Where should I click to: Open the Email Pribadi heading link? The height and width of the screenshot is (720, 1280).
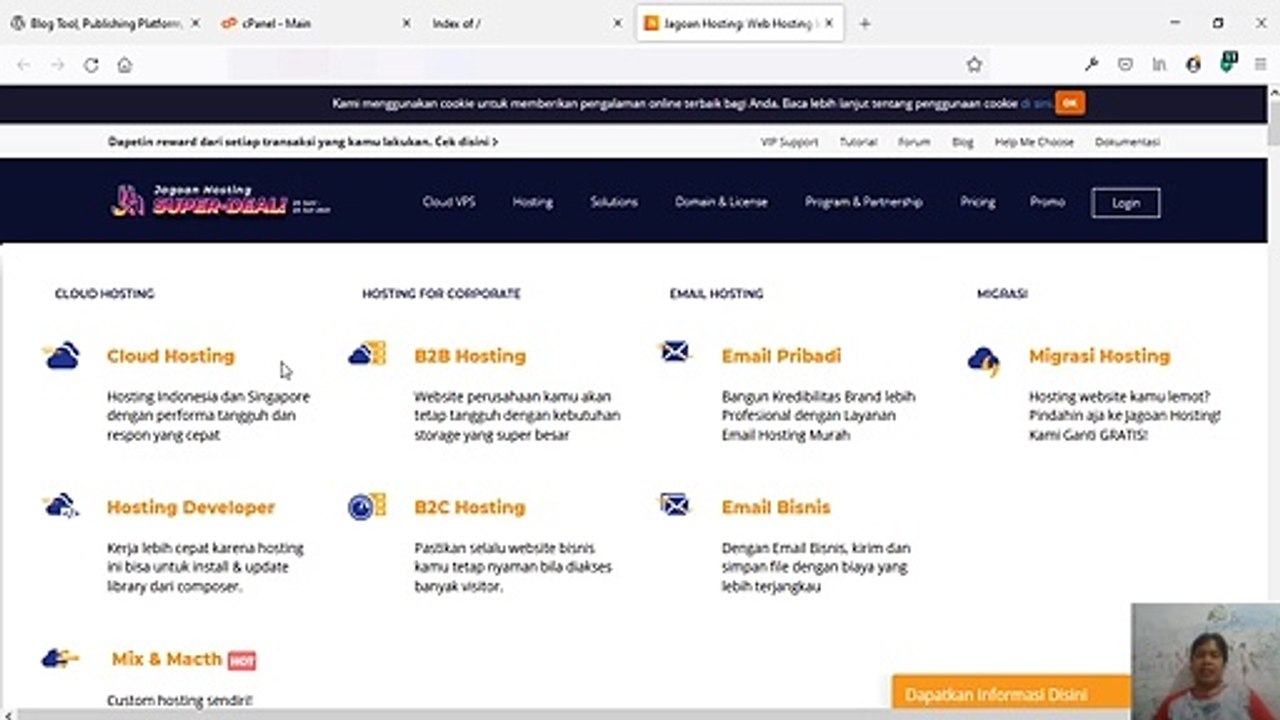pyautogui.click(x=781, y=356)
